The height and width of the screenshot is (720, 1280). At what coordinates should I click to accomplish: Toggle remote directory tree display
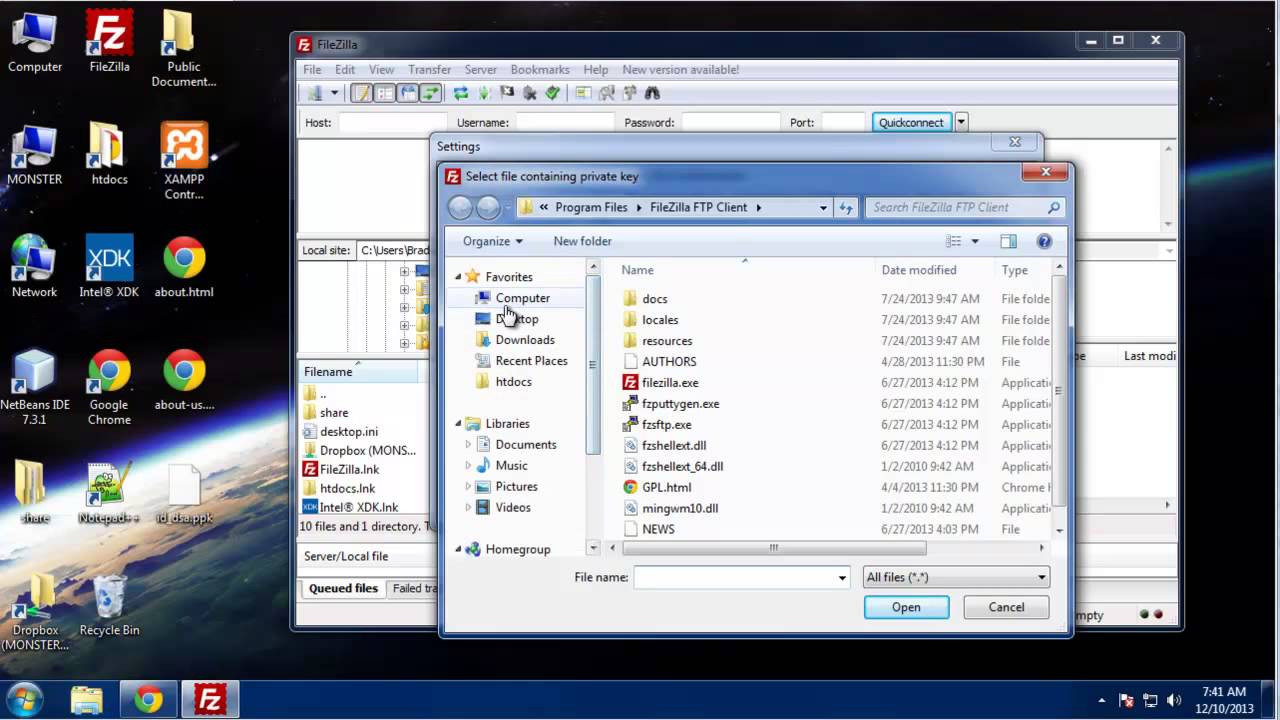coord(407,93)
